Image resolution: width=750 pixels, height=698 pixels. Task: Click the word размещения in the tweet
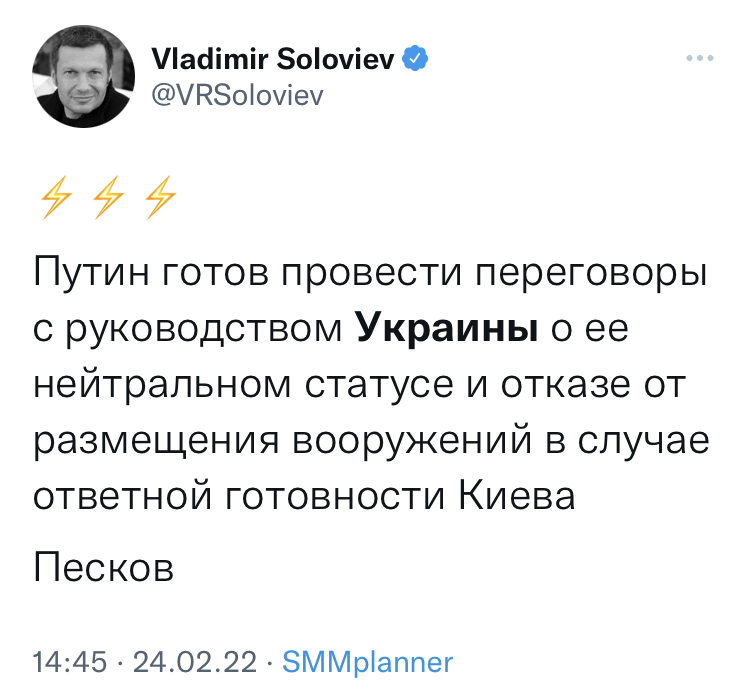pos(156,440)
